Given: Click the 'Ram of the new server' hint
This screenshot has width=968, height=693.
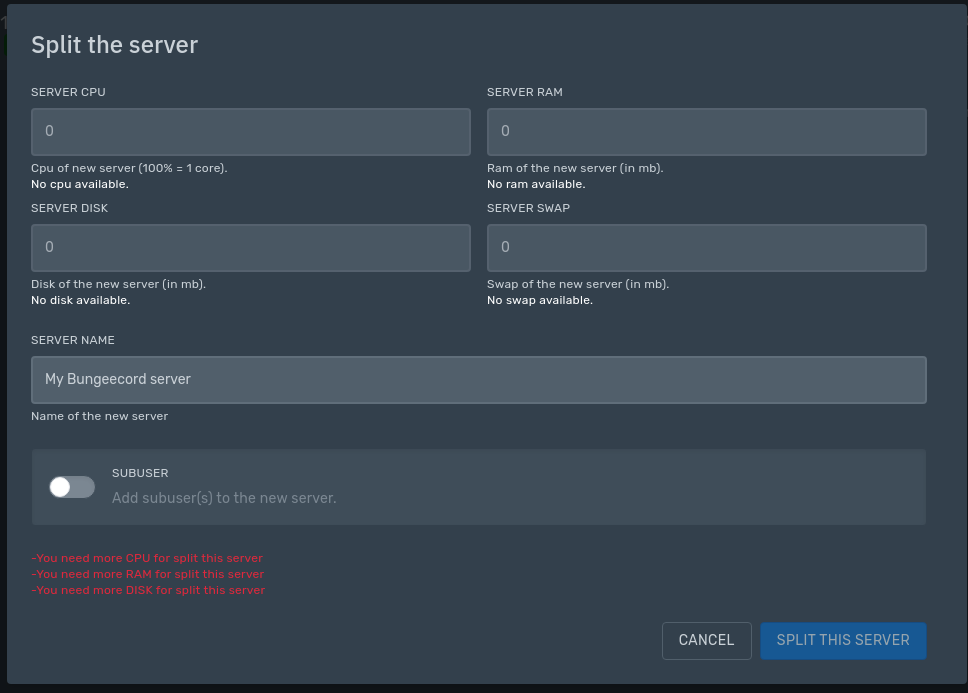Looking at the screenshot, I should click(x=575, y=168).
